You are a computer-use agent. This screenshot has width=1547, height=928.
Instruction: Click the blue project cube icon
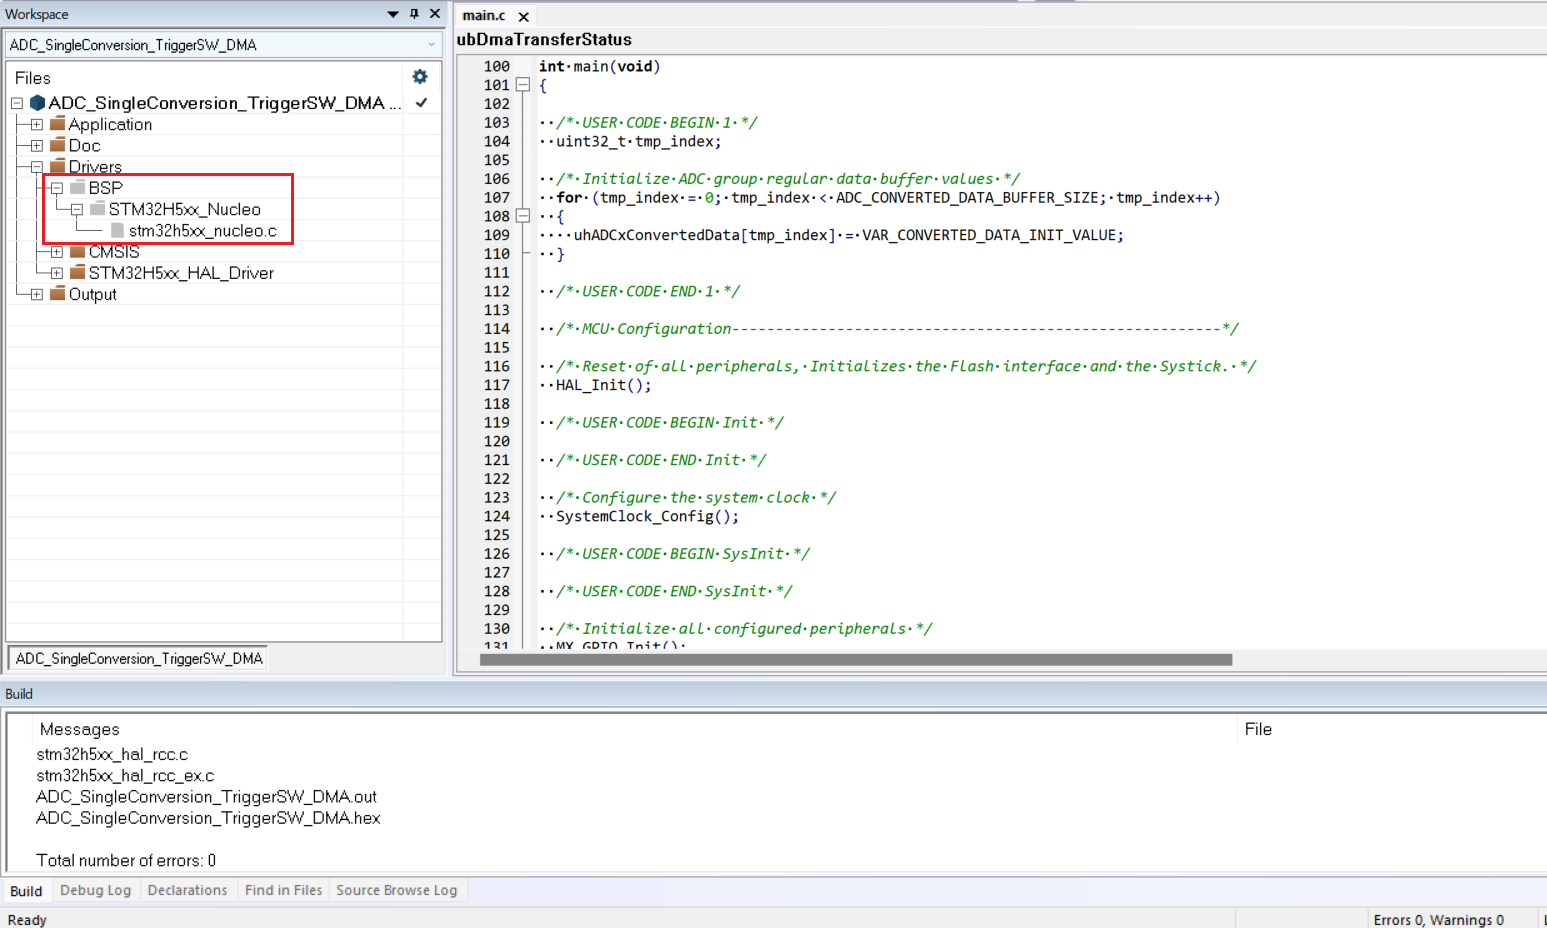pyautogui.click(x=38, y=103)
